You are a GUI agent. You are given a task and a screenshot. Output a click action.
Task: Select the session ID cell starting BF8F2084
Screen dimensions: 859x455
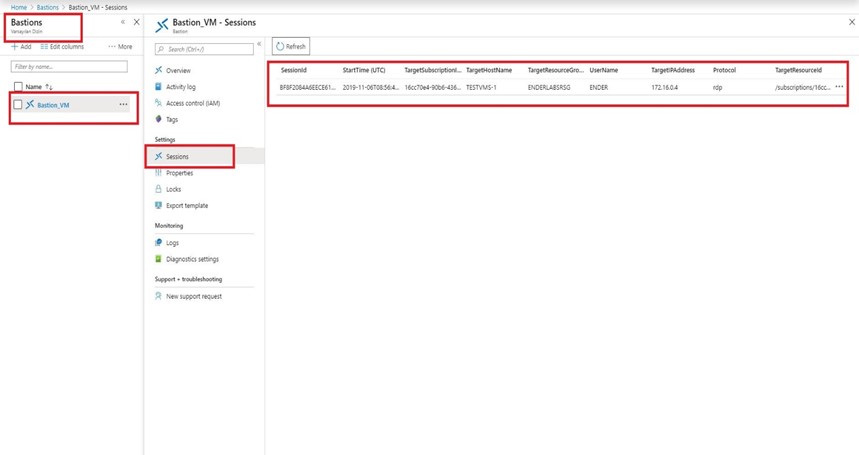pos(307,87)
